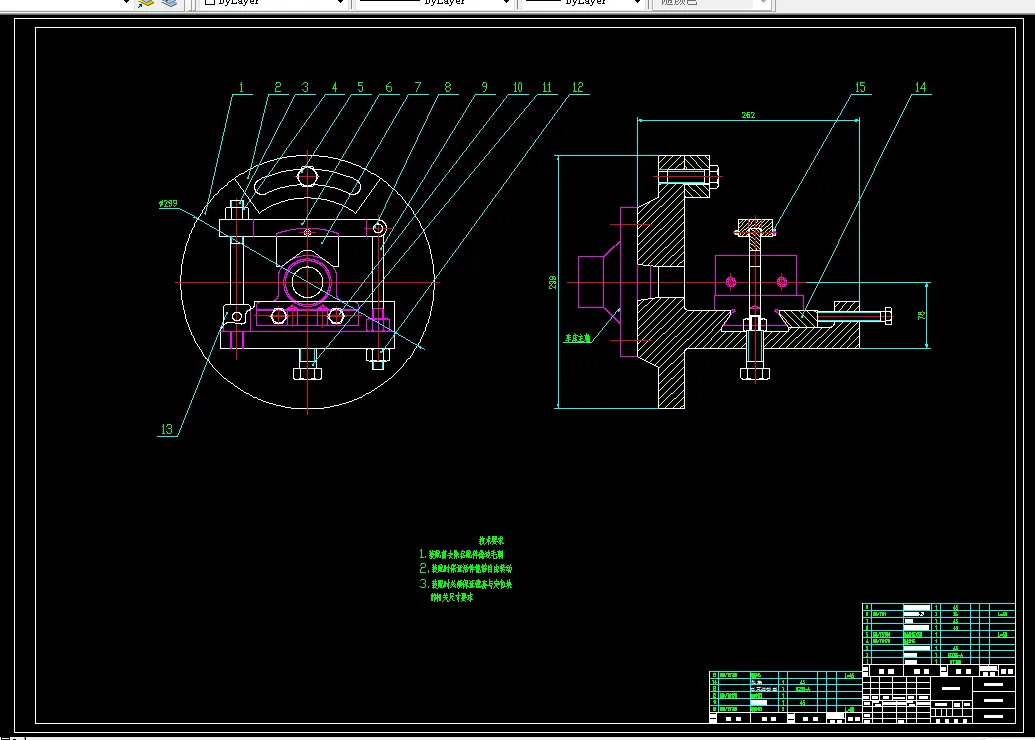Select the 78 dimension text

click(x=921, y=316)
